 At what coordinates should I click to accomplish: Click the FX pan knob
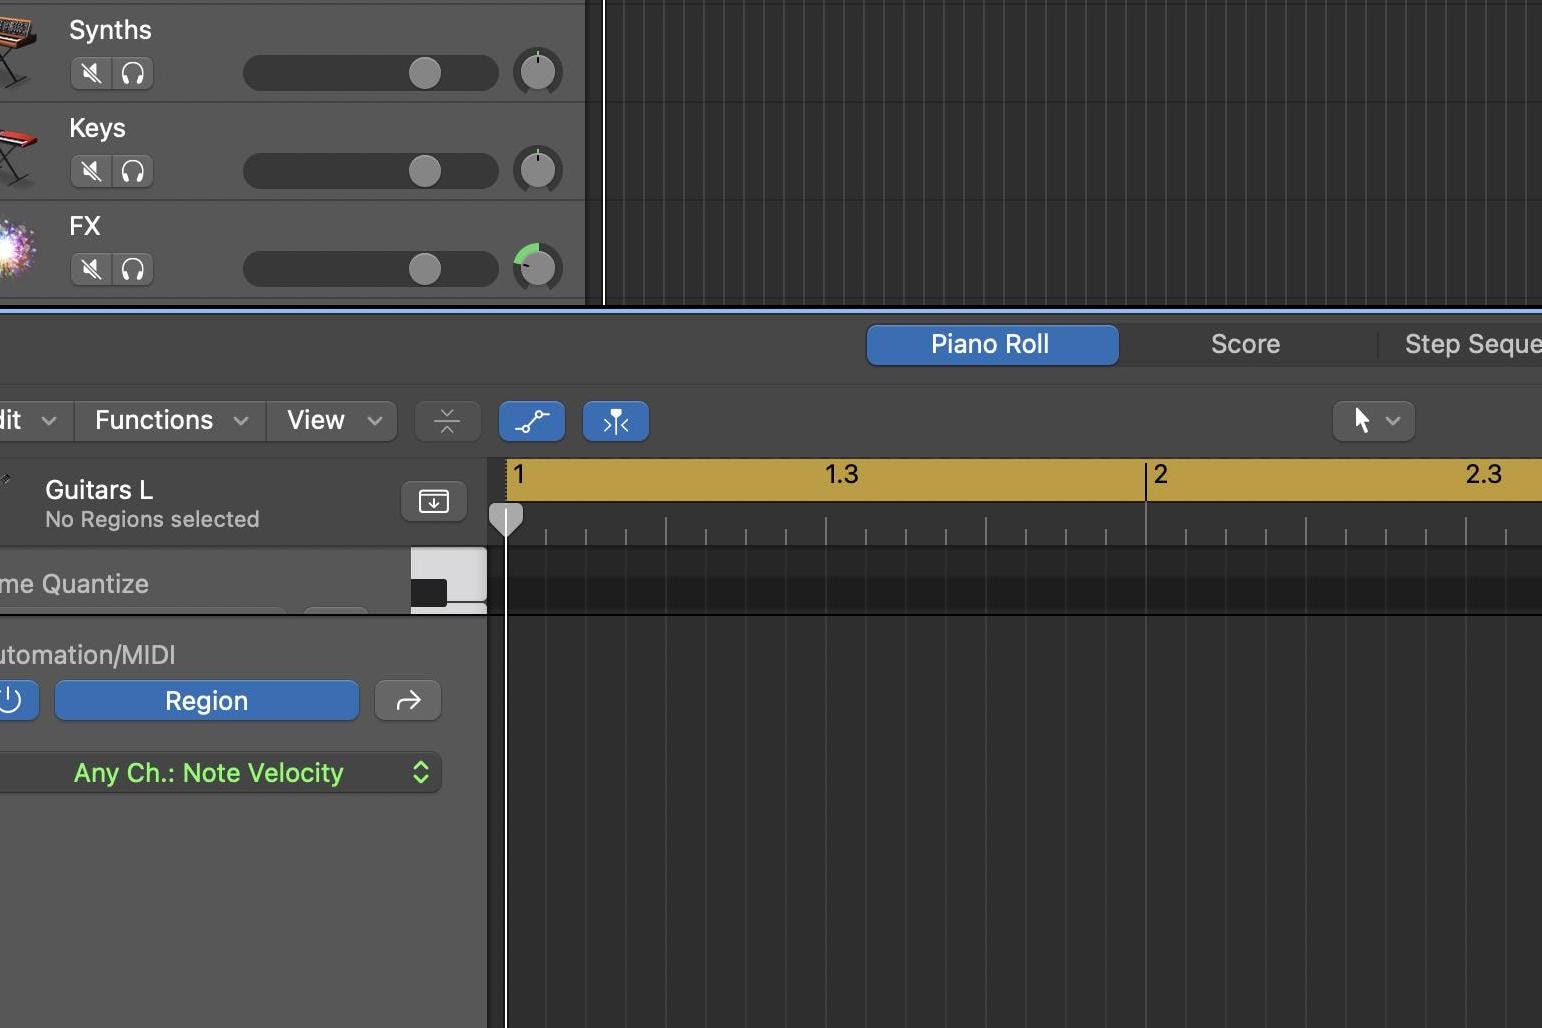click(538, 268)
